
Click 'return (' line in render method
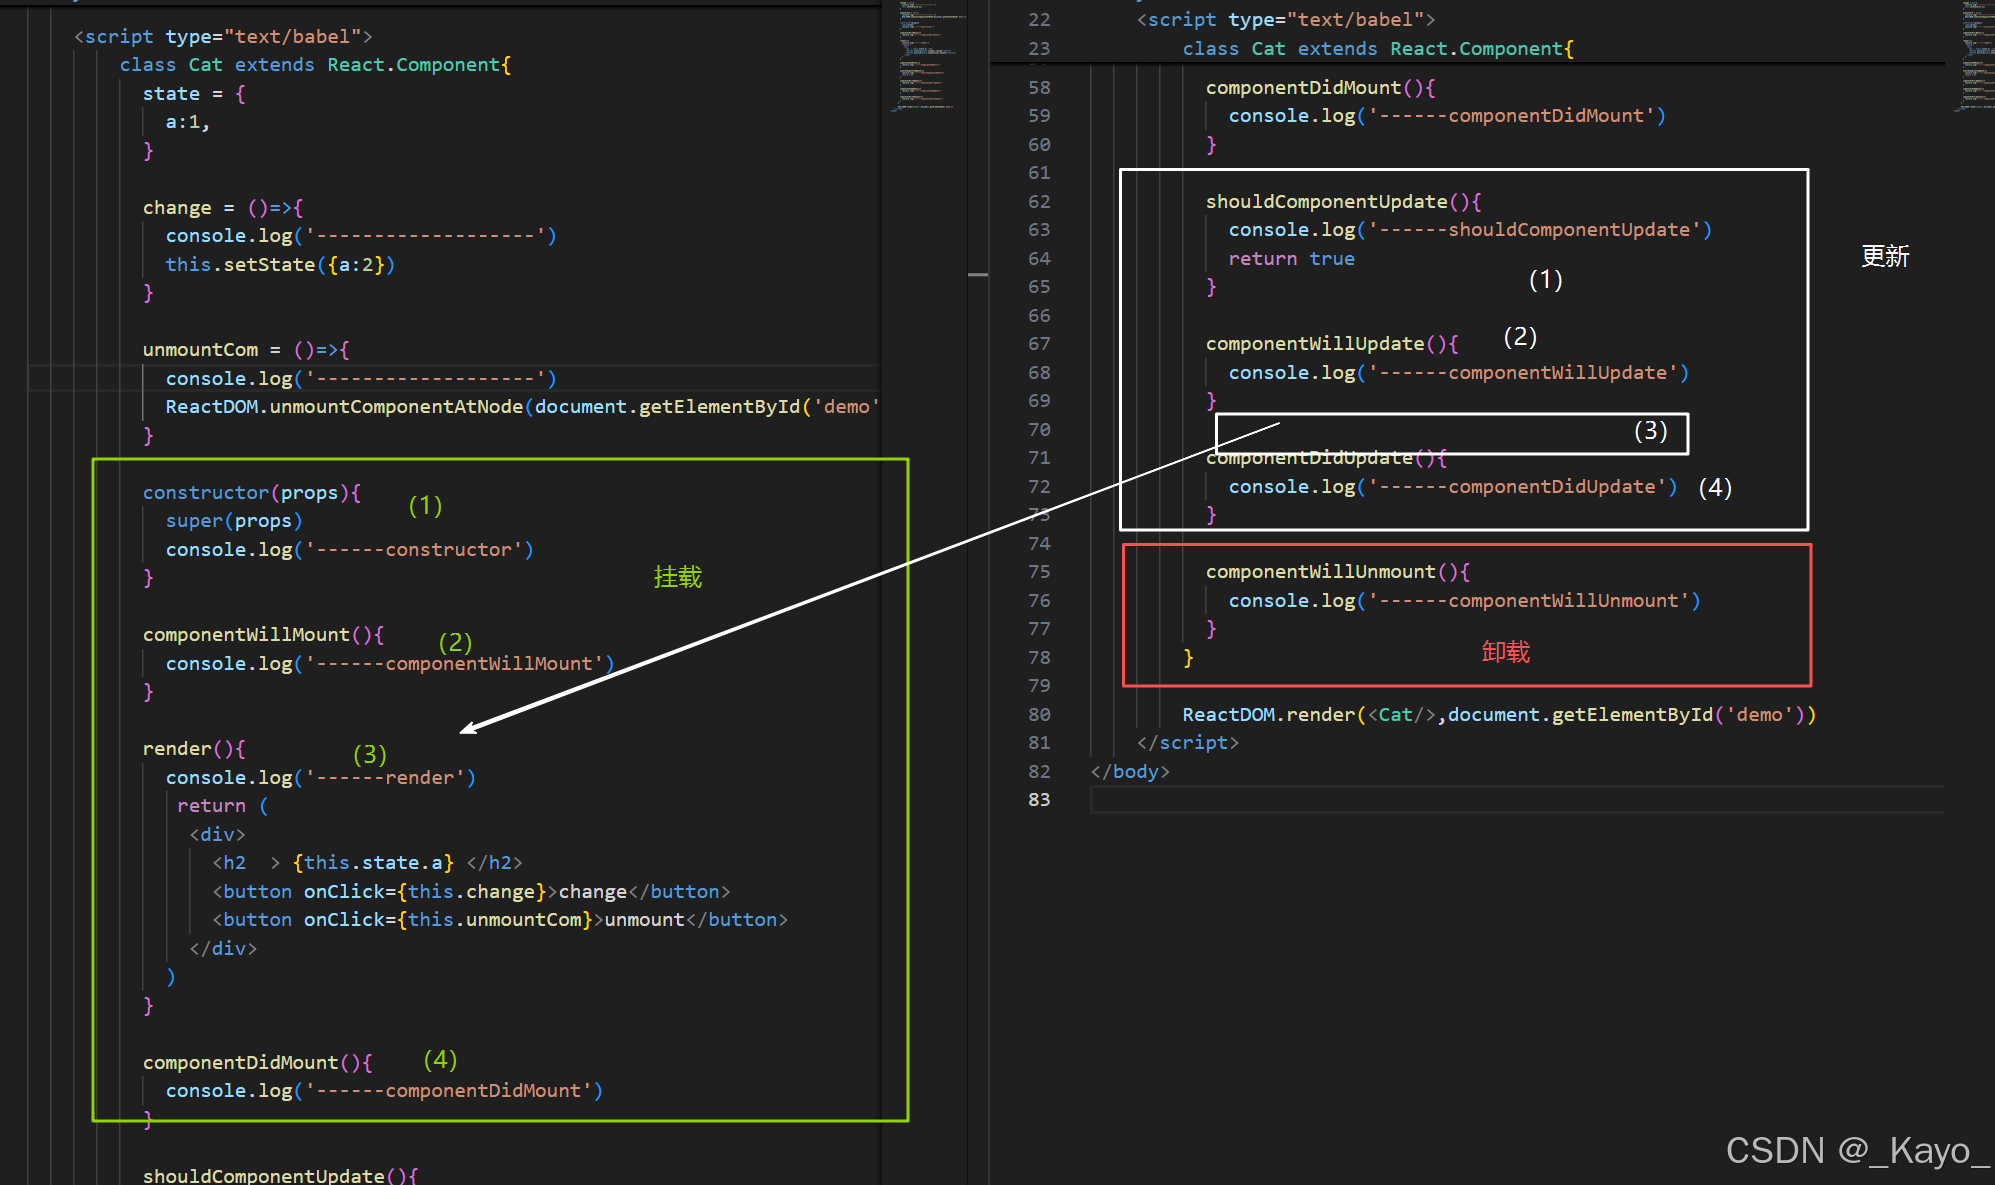pos(222,806)
